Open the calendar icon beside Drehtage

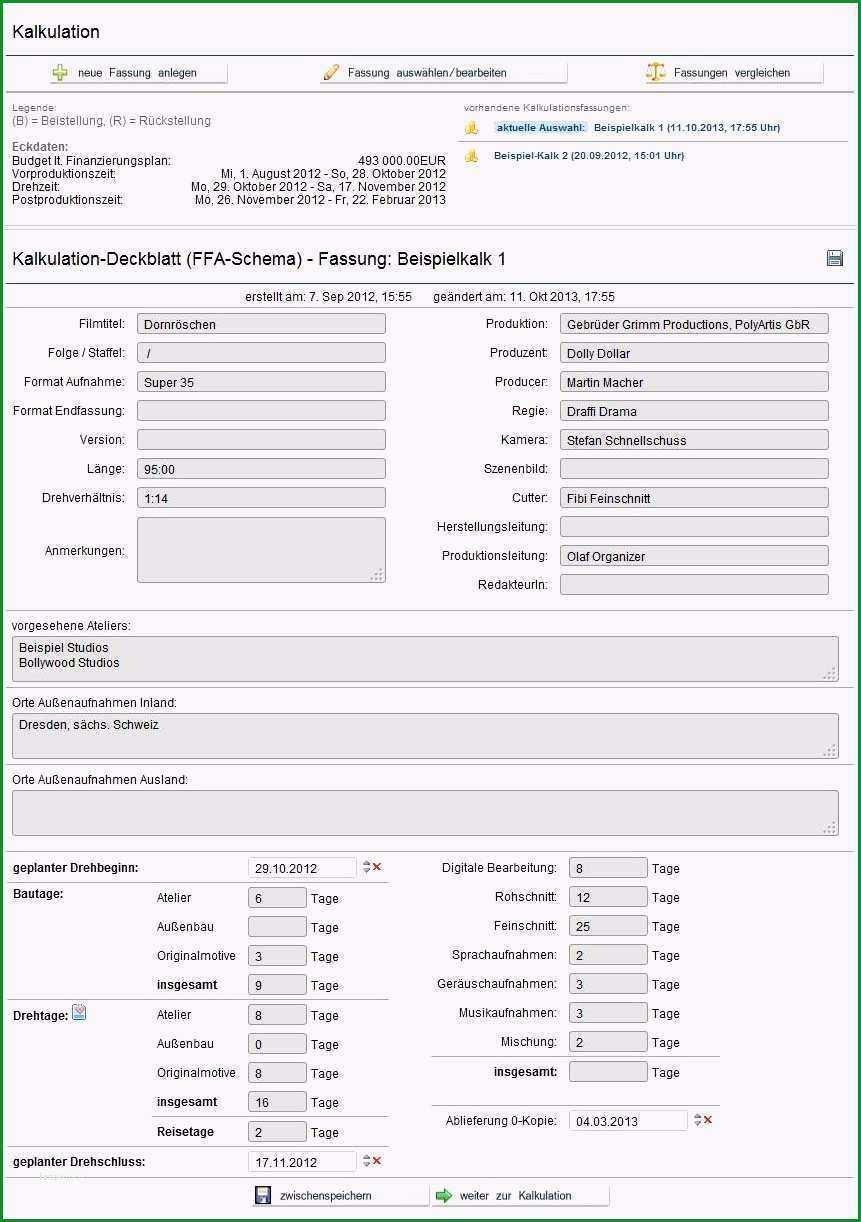tap(79, 1013)
